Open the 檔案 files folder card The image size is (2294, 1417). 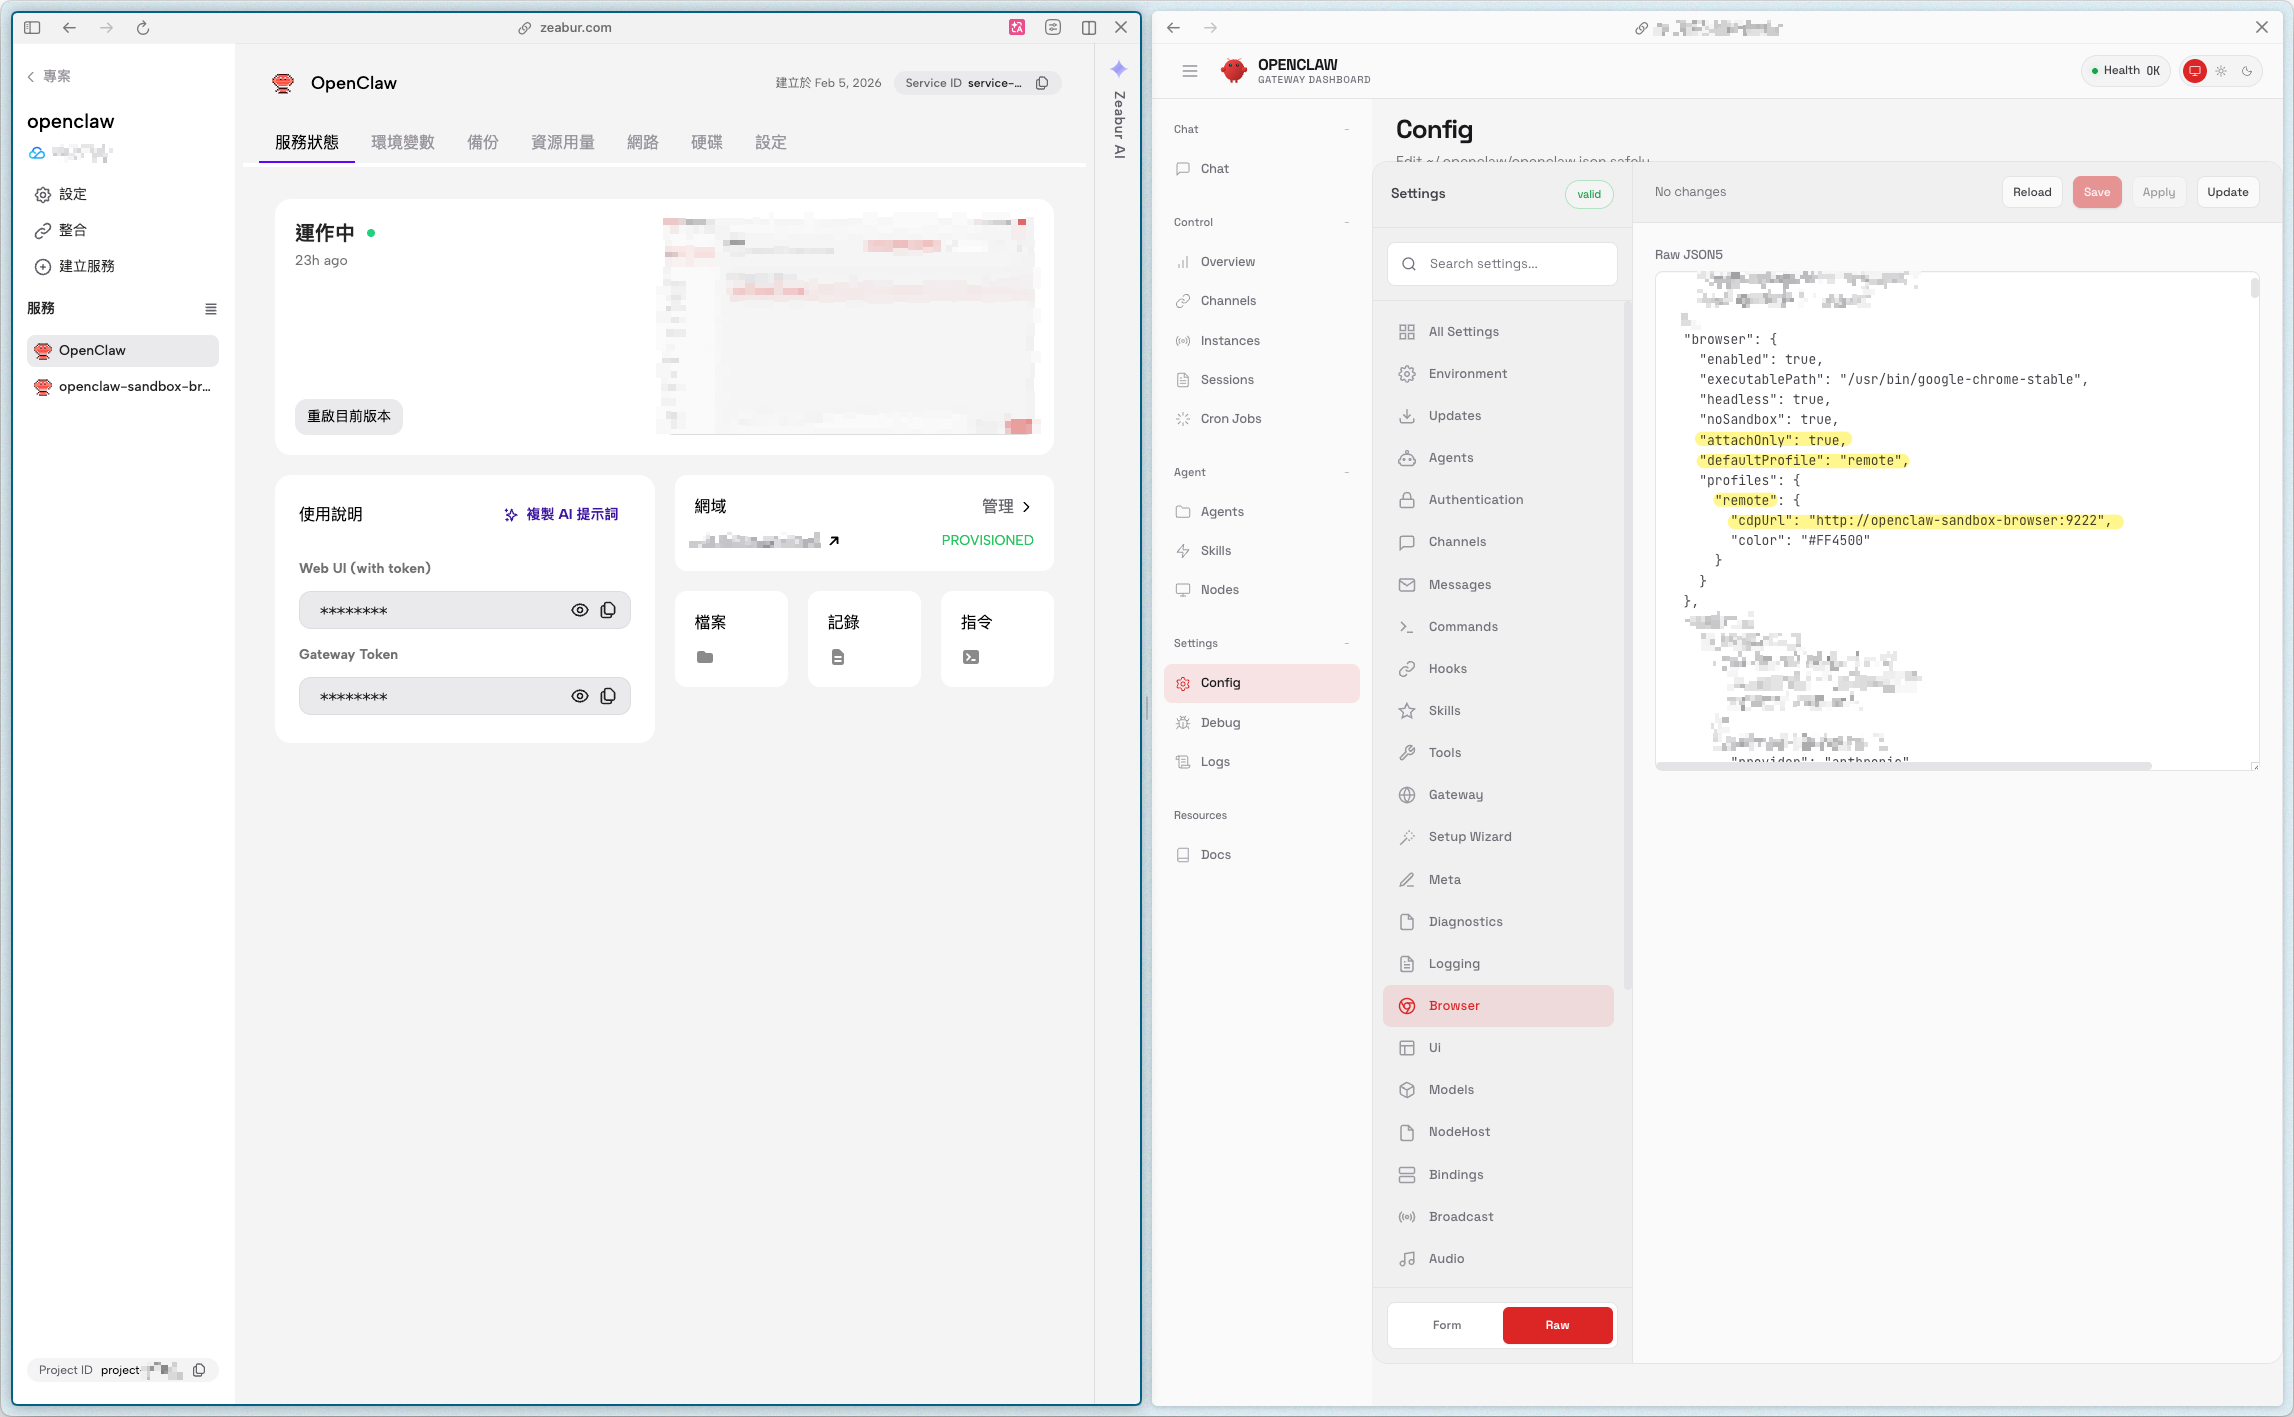[x=731, y=638]
